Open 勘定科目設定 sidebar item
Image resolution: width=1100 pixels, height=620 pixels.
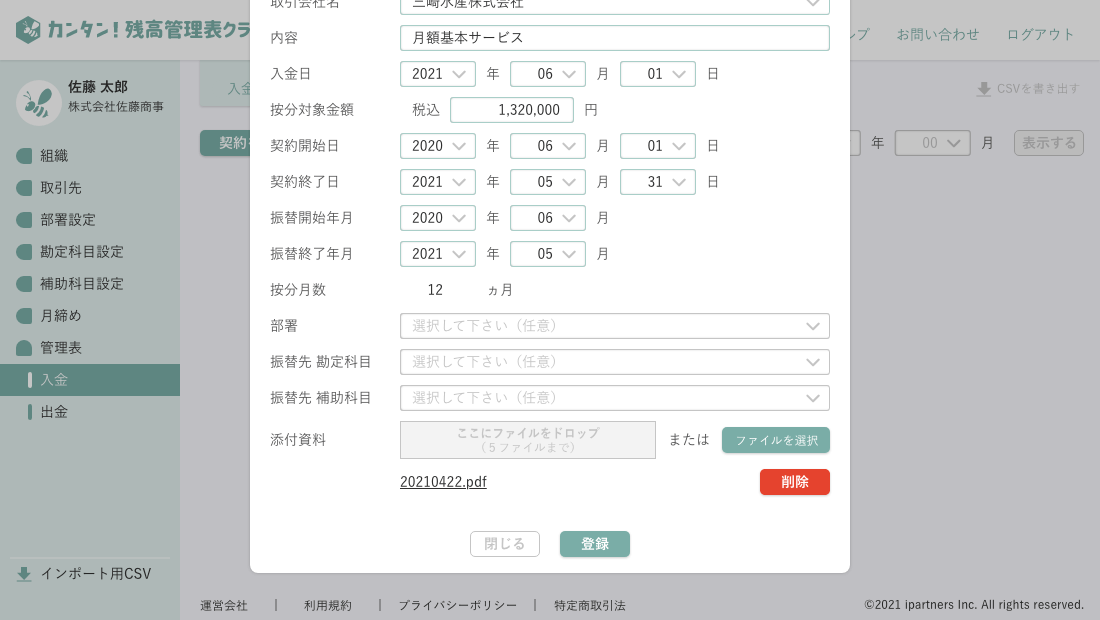[x=81, y=252]
